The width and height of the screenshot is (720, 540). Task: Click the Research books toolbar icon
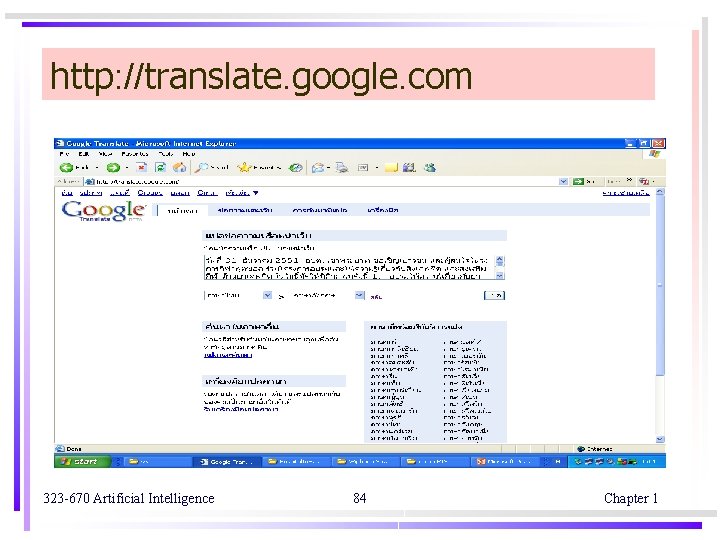click(409, 168)
